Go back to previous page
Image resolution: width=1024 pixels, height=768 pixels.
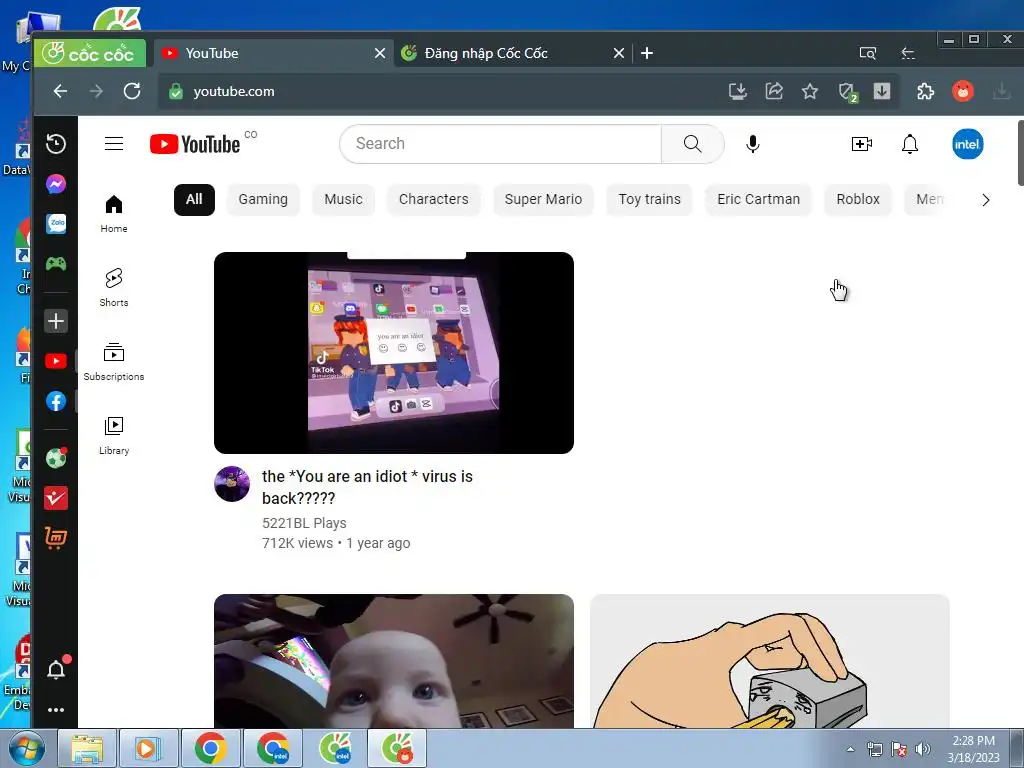point(60,91)
